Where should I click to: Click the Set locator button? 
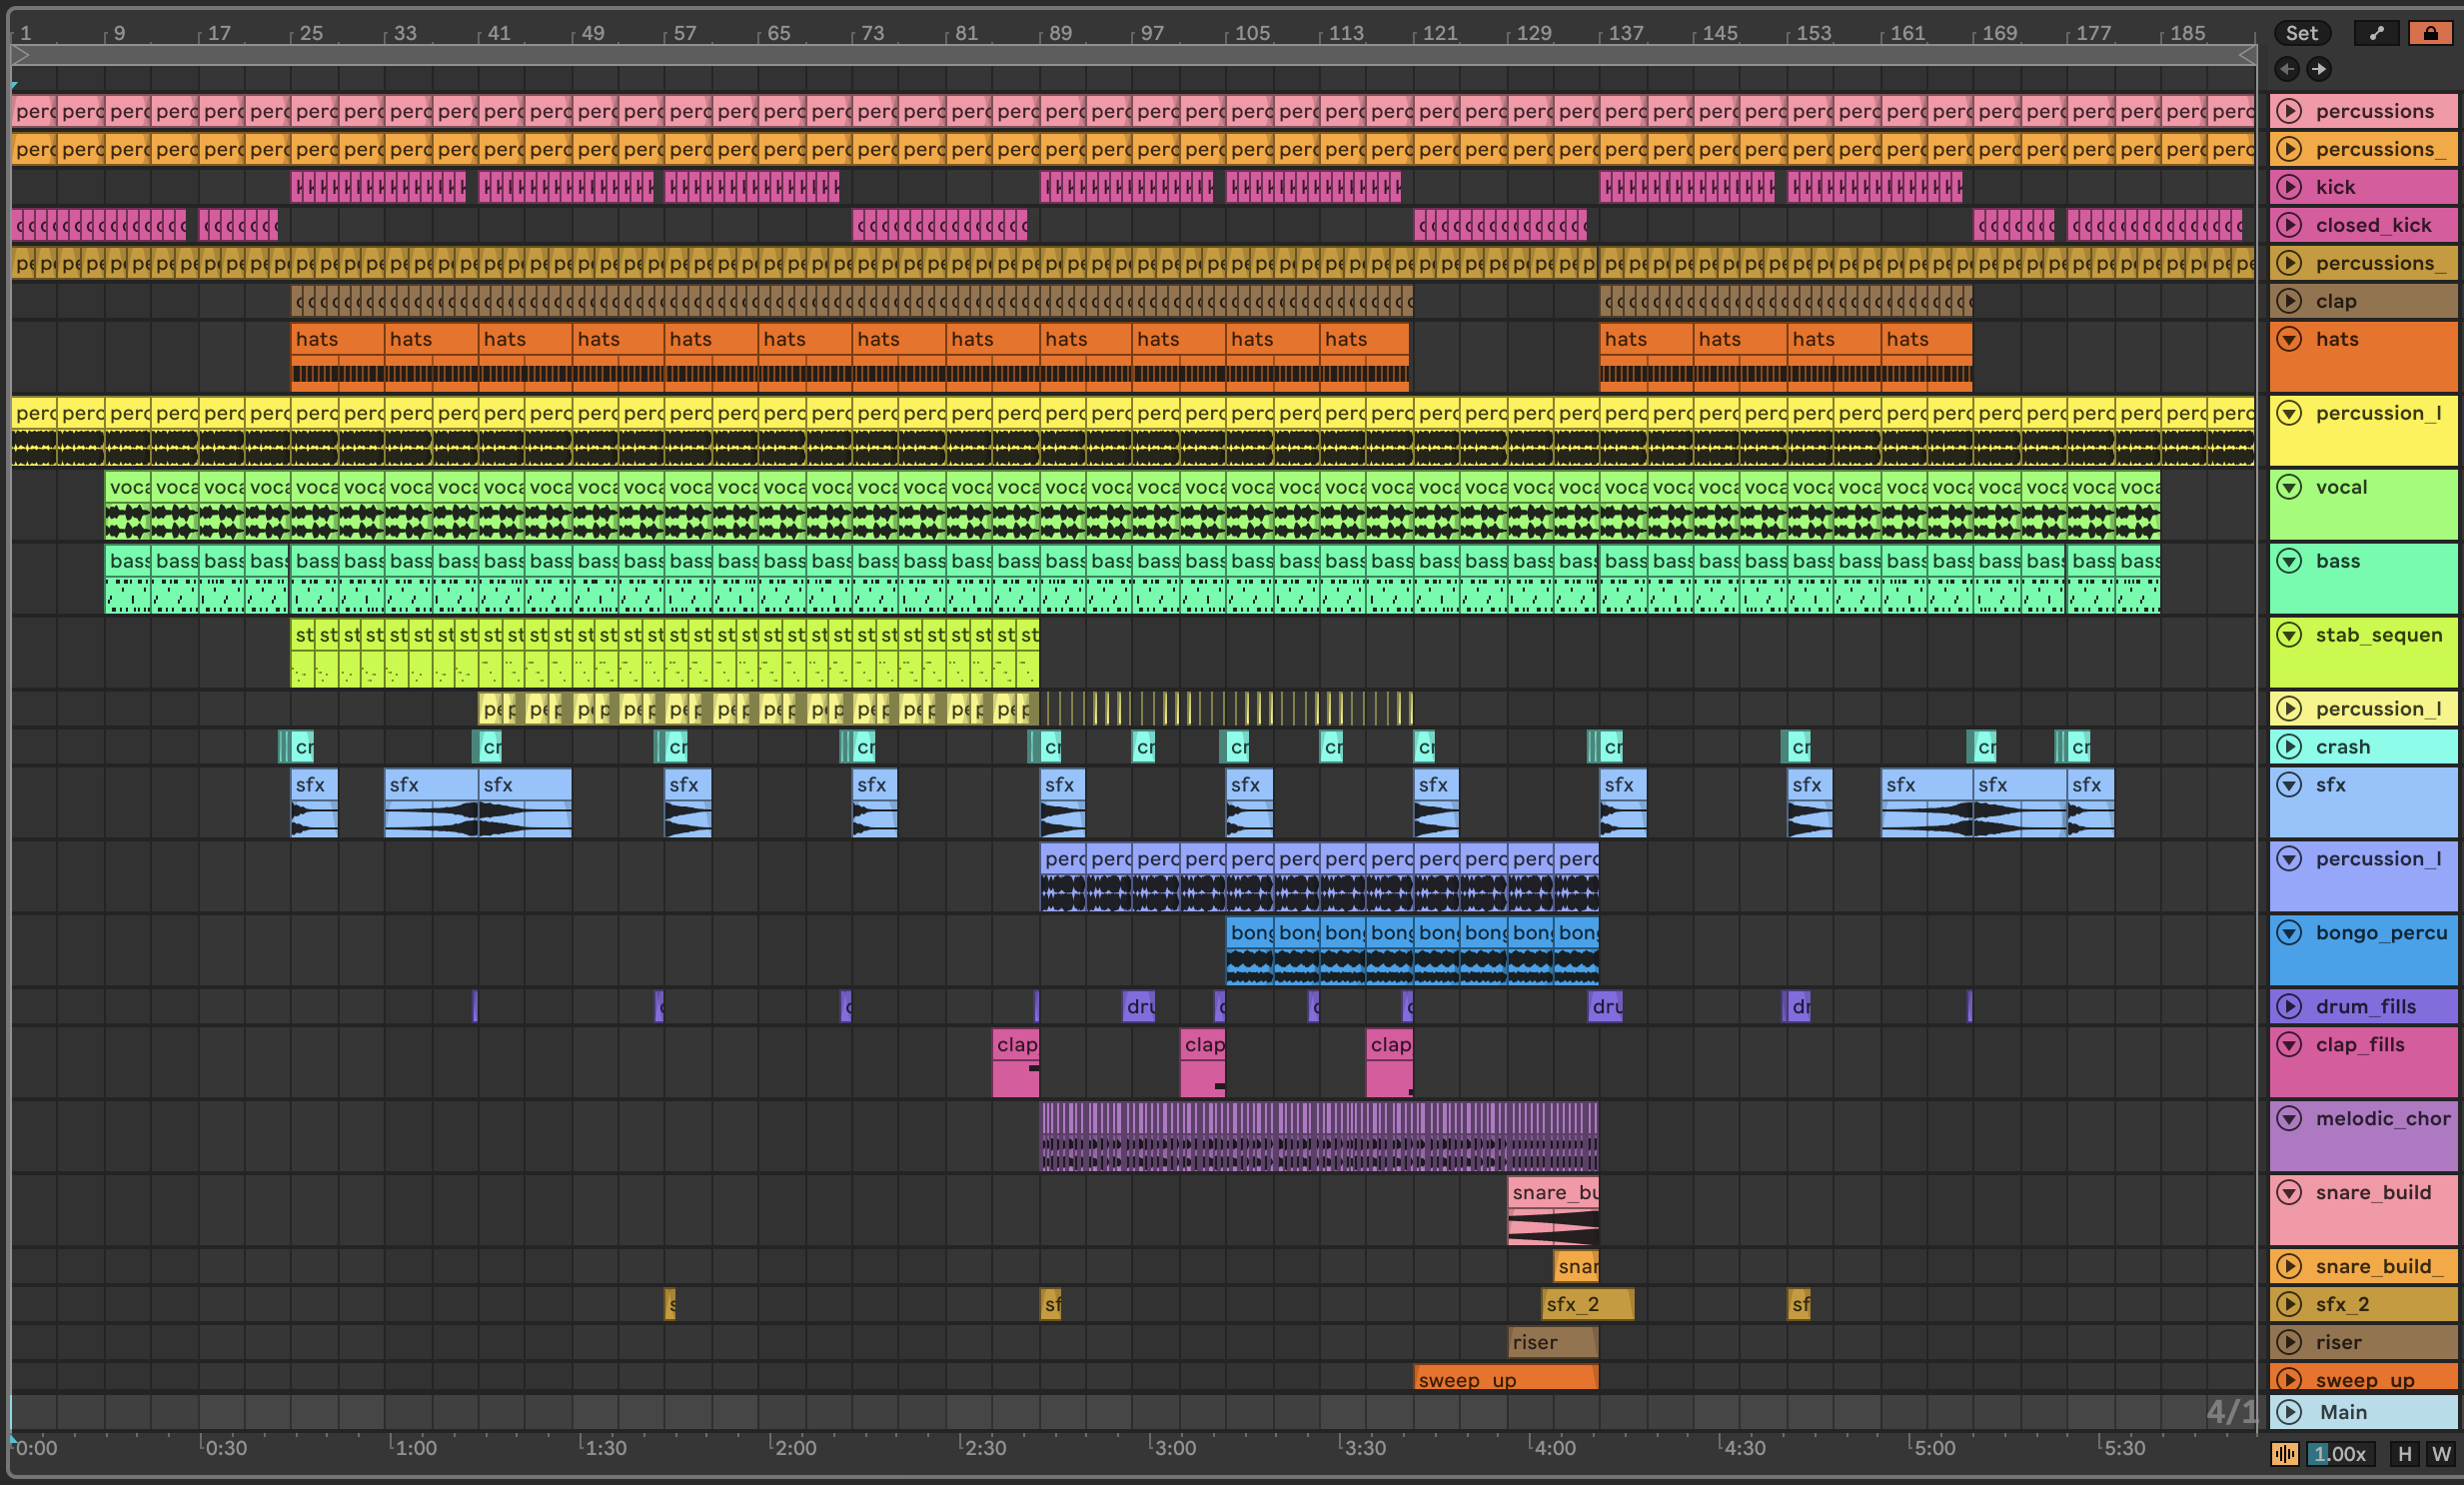(x=2300, y=33)
